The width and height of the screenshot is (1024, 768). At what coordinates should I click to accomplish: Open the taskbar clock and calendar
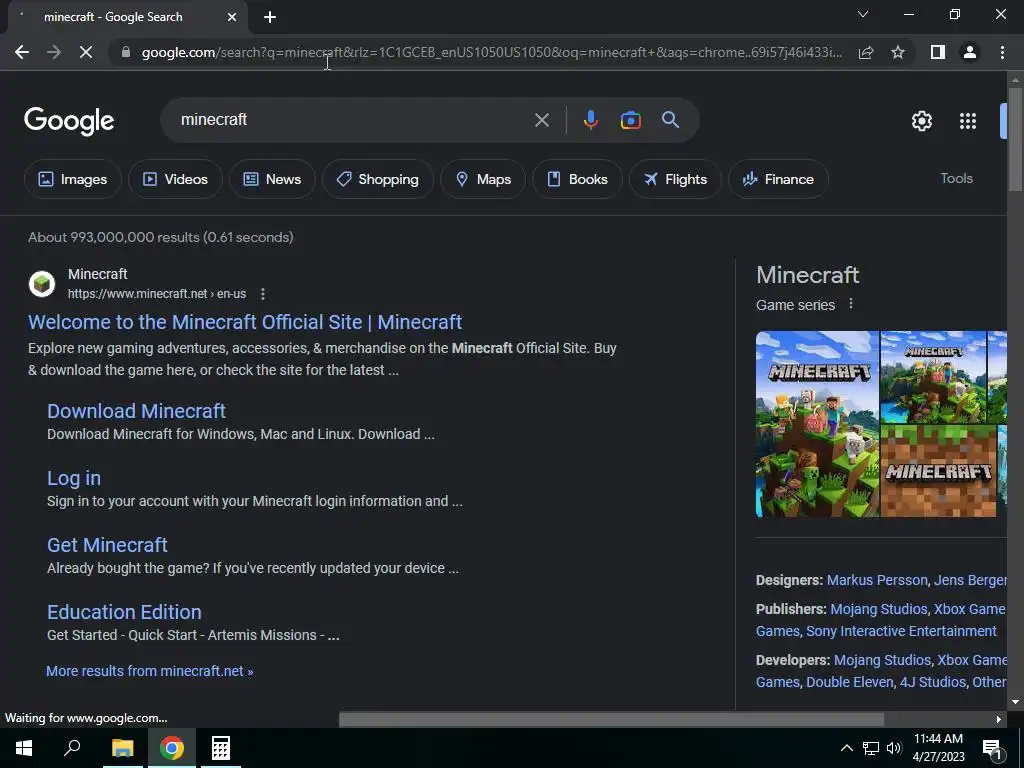[938, 748]
